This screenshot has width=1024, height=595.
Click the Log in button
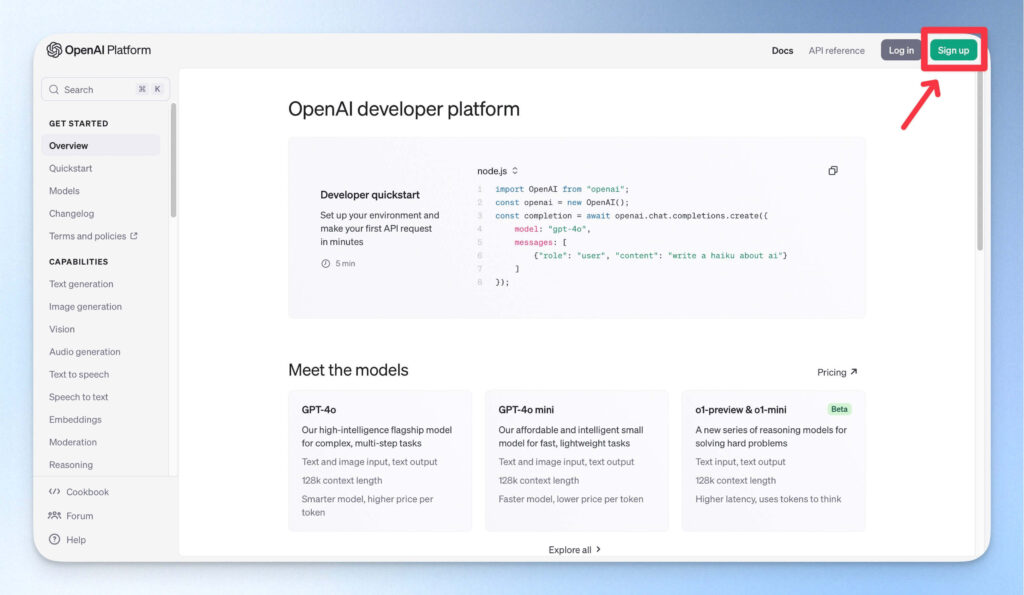point(901,50)
